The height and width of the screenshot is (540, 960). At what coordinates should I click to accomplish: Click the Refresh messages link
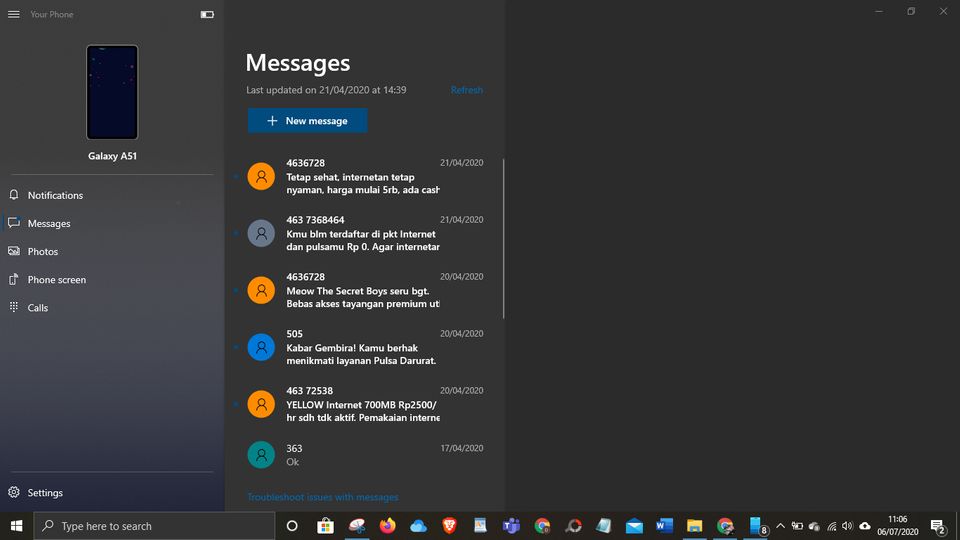coord(466,90)
